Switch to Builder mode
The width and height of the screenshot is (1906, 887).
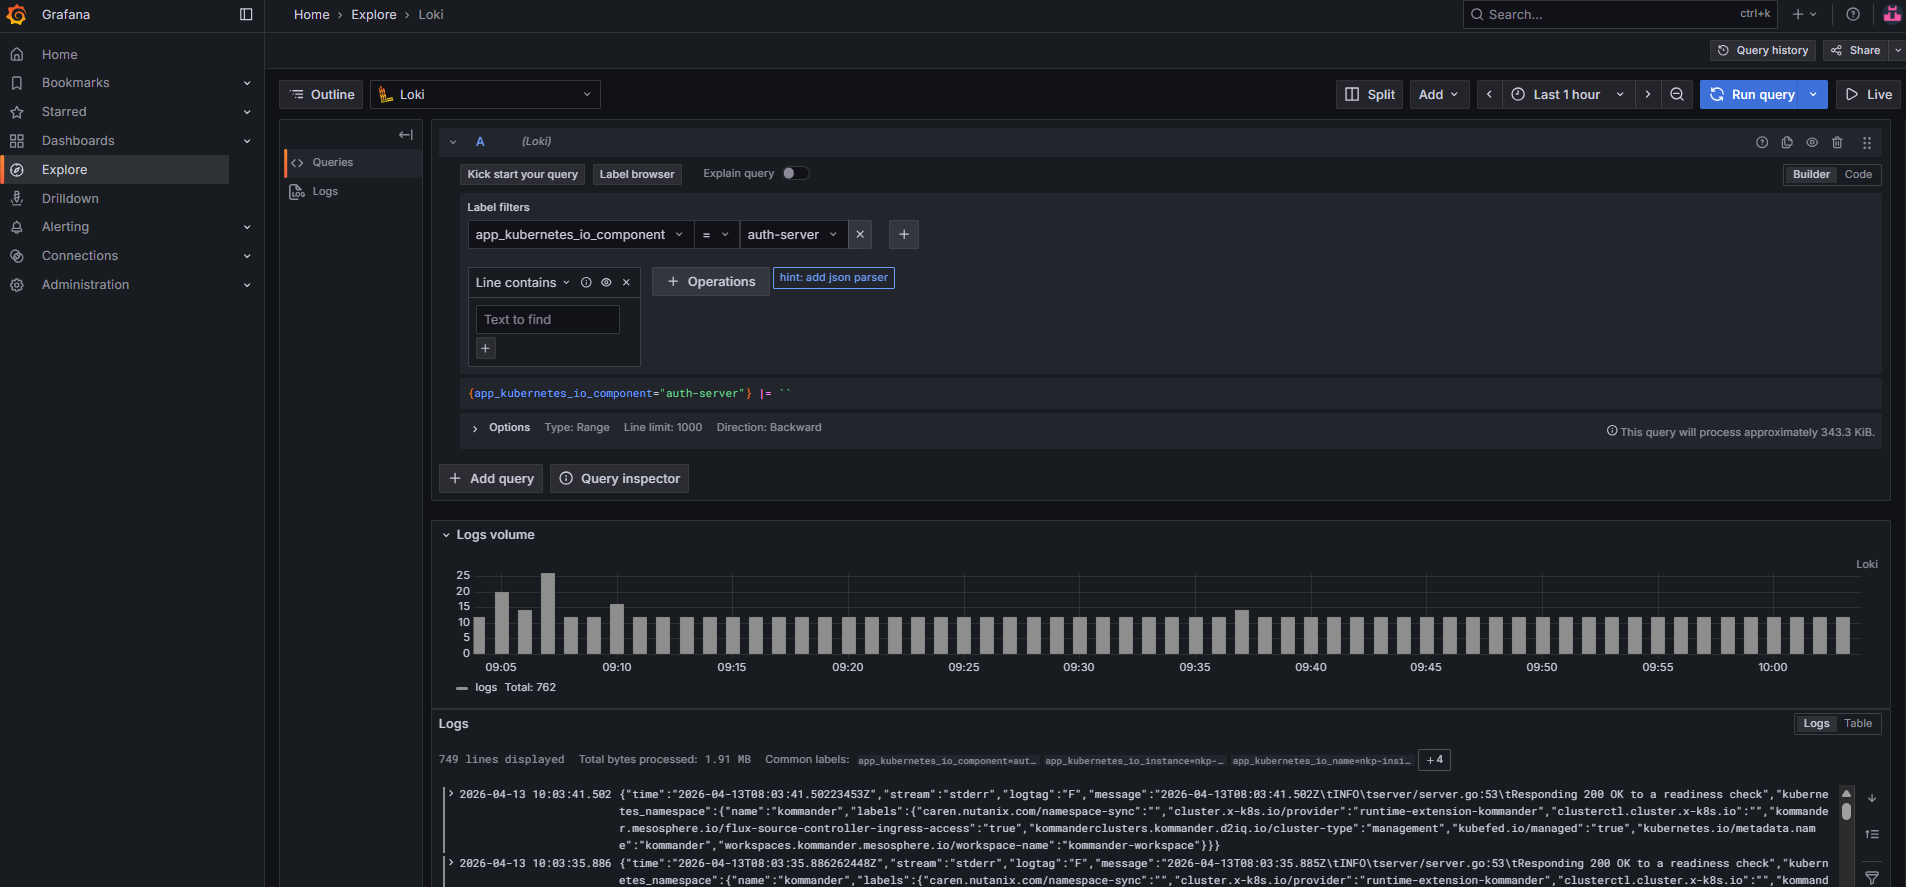1811,174
